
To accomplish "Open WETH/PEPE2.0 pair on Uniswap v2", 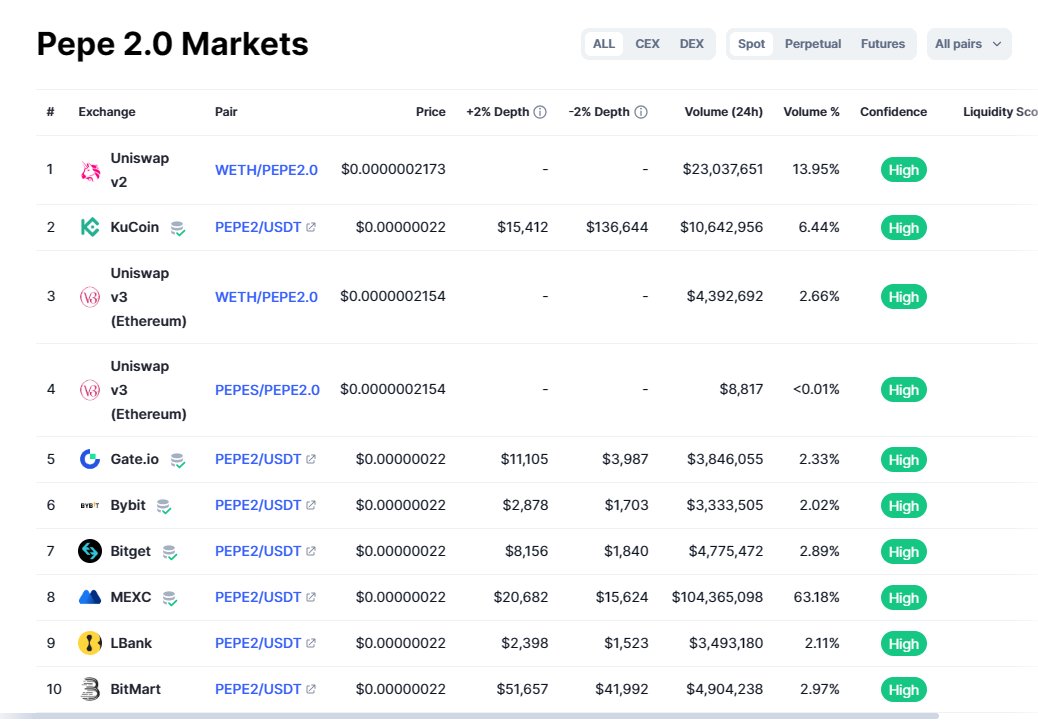I will point(266,170).
